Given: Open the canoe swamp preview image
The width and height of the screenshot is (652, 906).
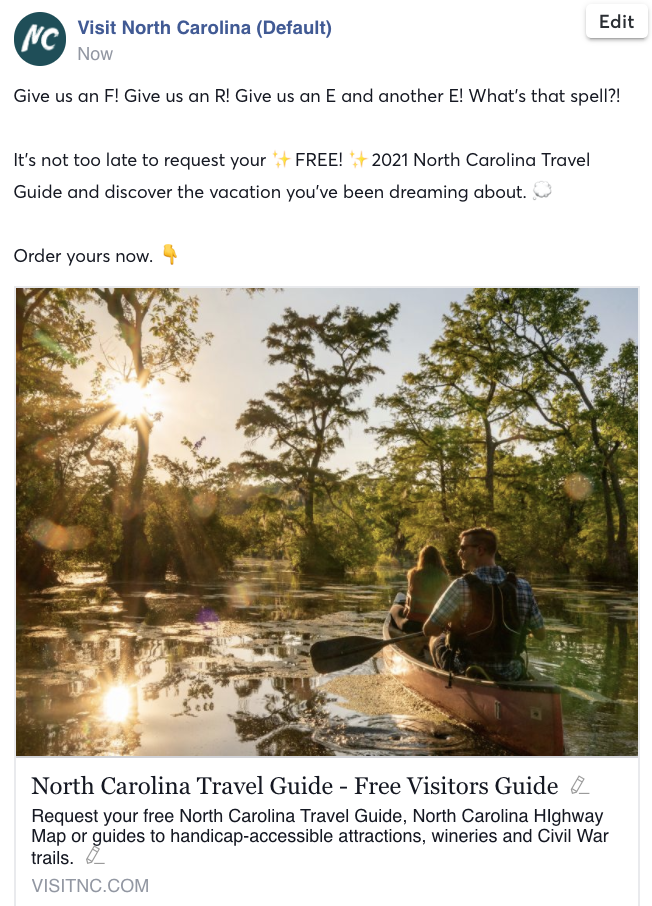Looking at the screenshot, I should pyautogui.click(x=326, y=520).
